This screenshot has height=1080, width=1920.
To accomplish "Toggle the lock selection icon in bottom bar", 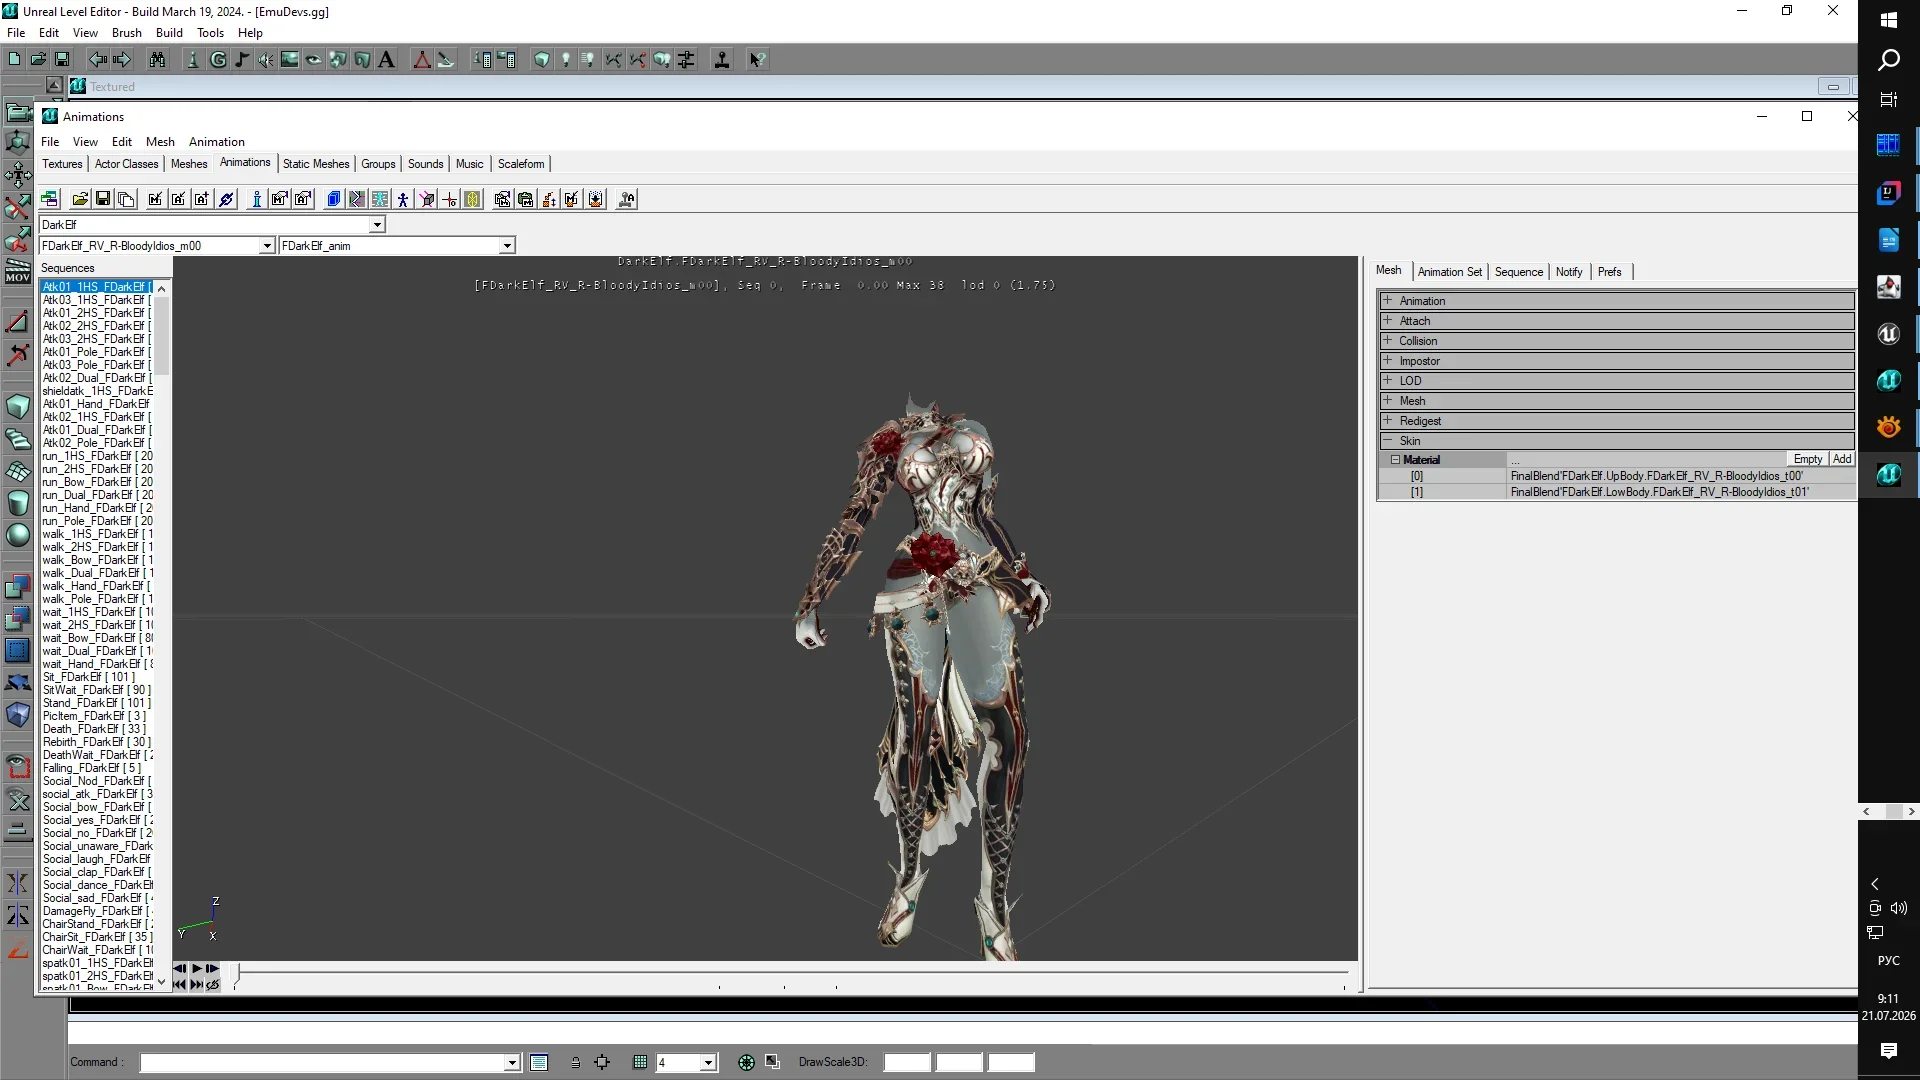I will coord(575,1062).
